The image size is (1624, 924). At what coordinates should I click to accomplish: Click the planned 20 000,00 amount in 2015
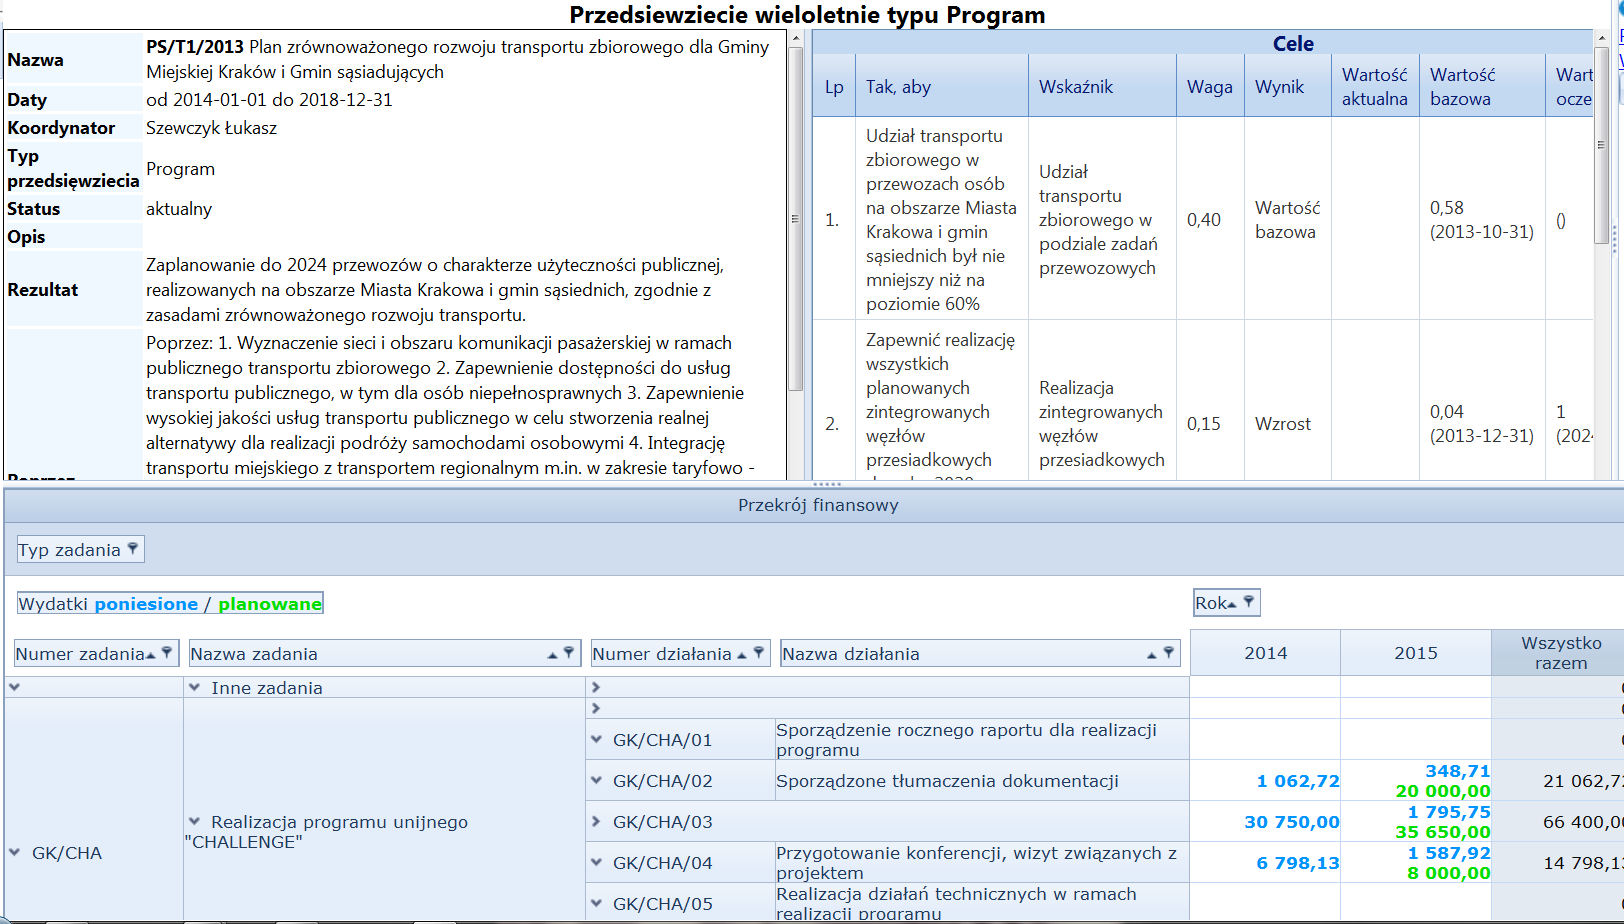[1443, 791]
